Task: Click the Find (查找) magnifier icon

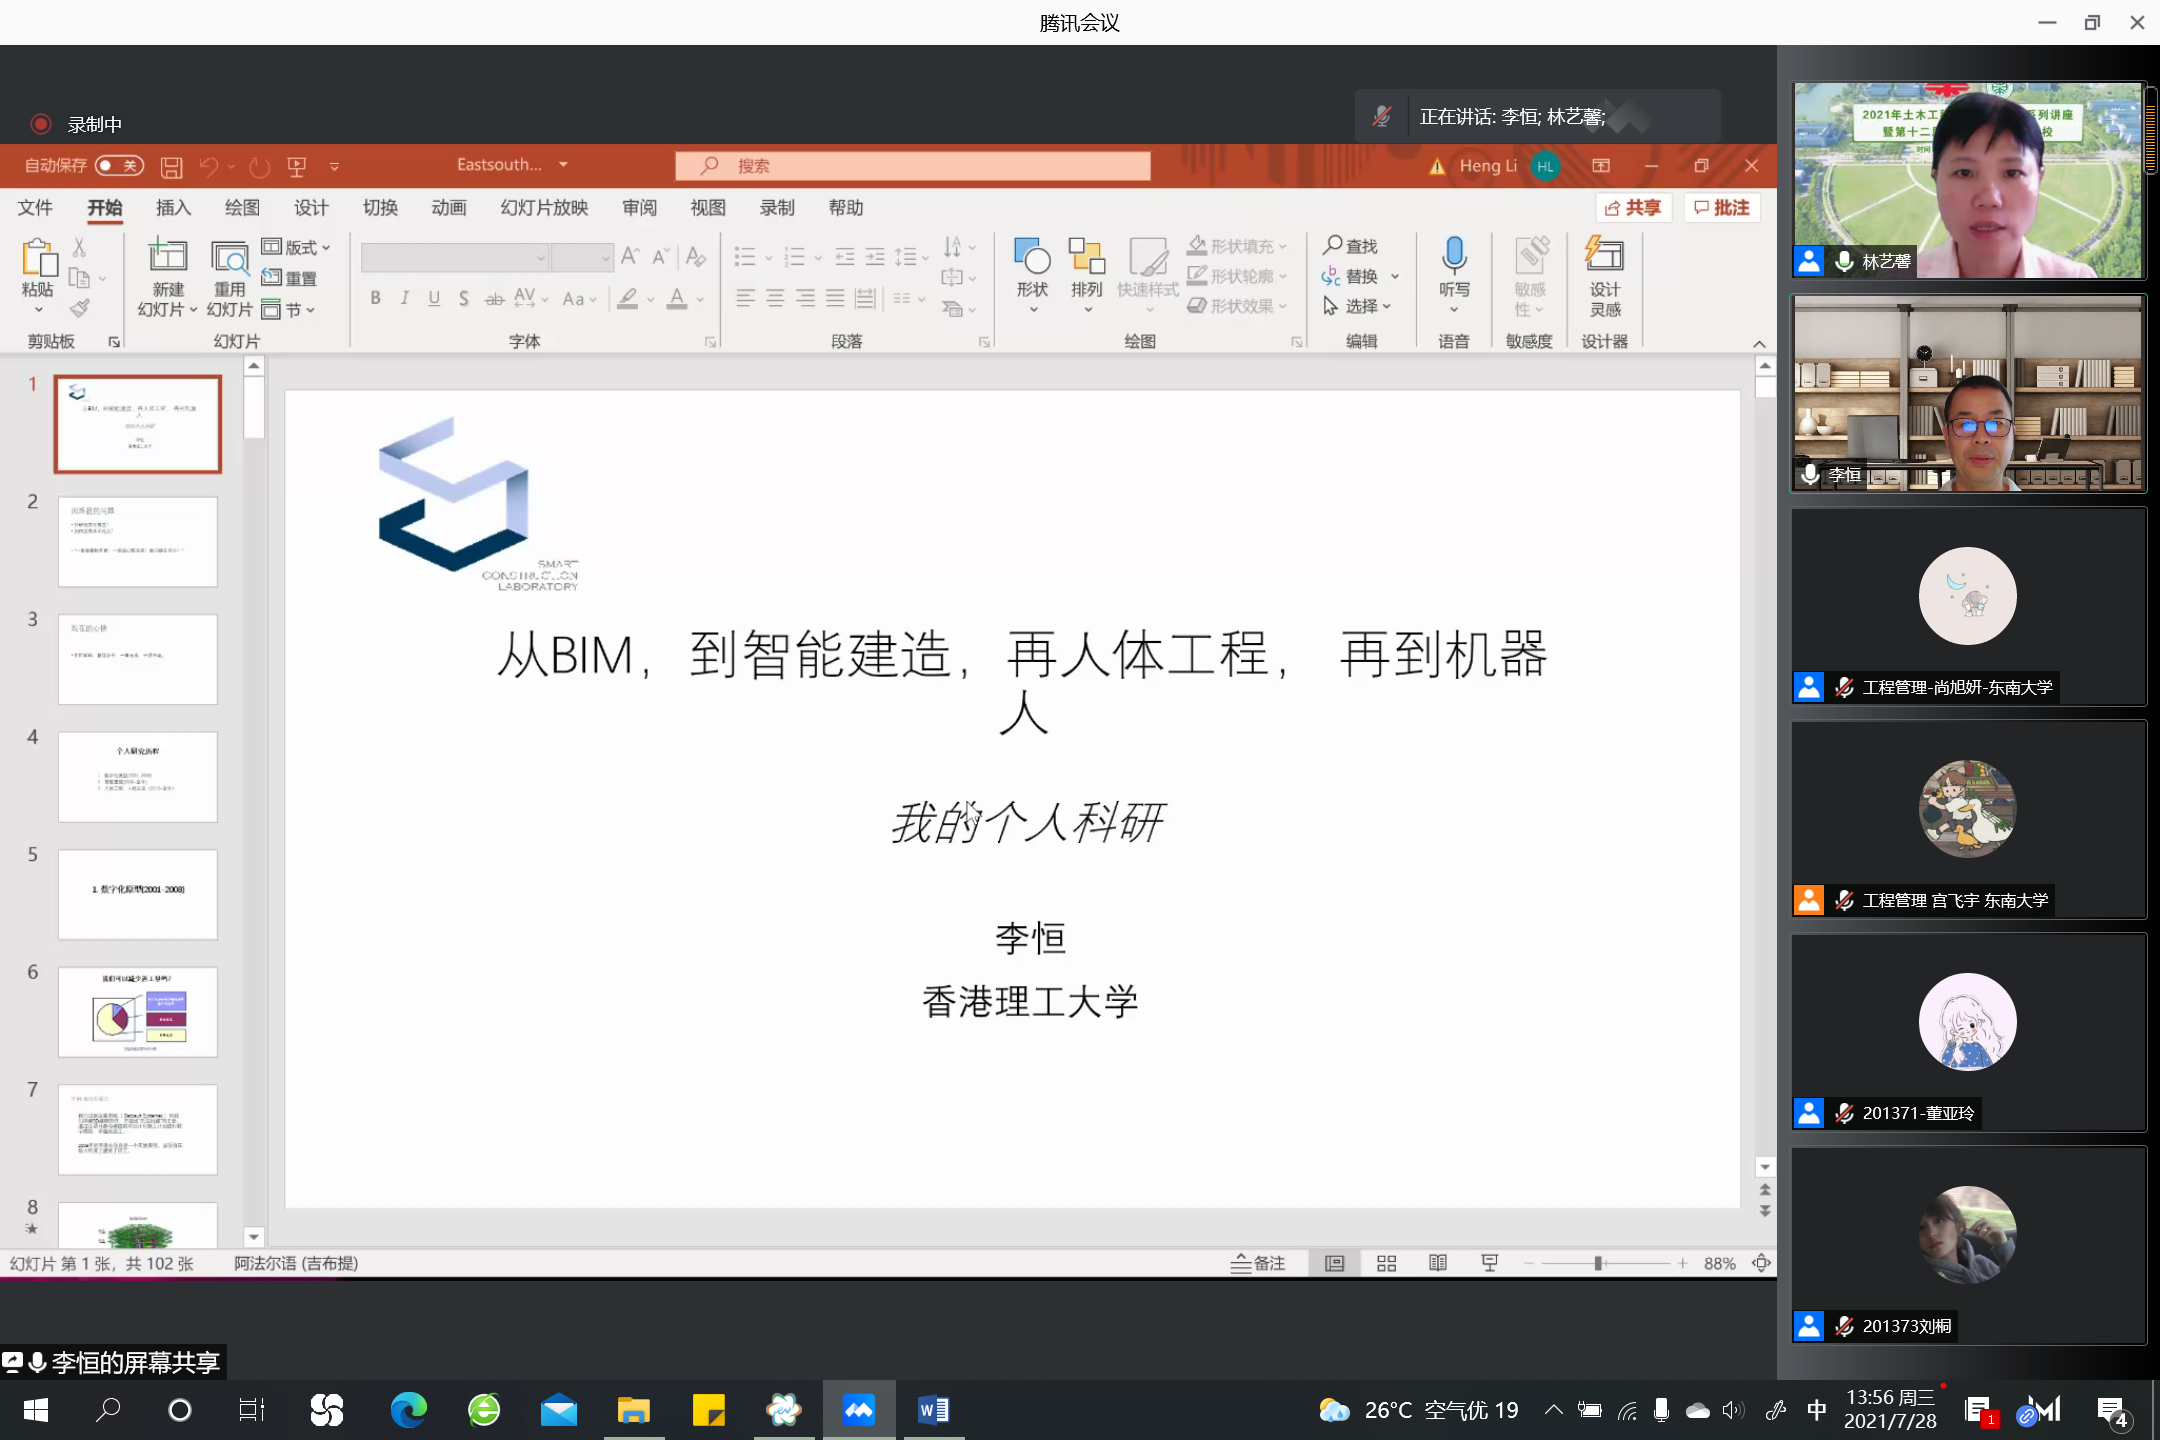Action: pos(1333,245)
